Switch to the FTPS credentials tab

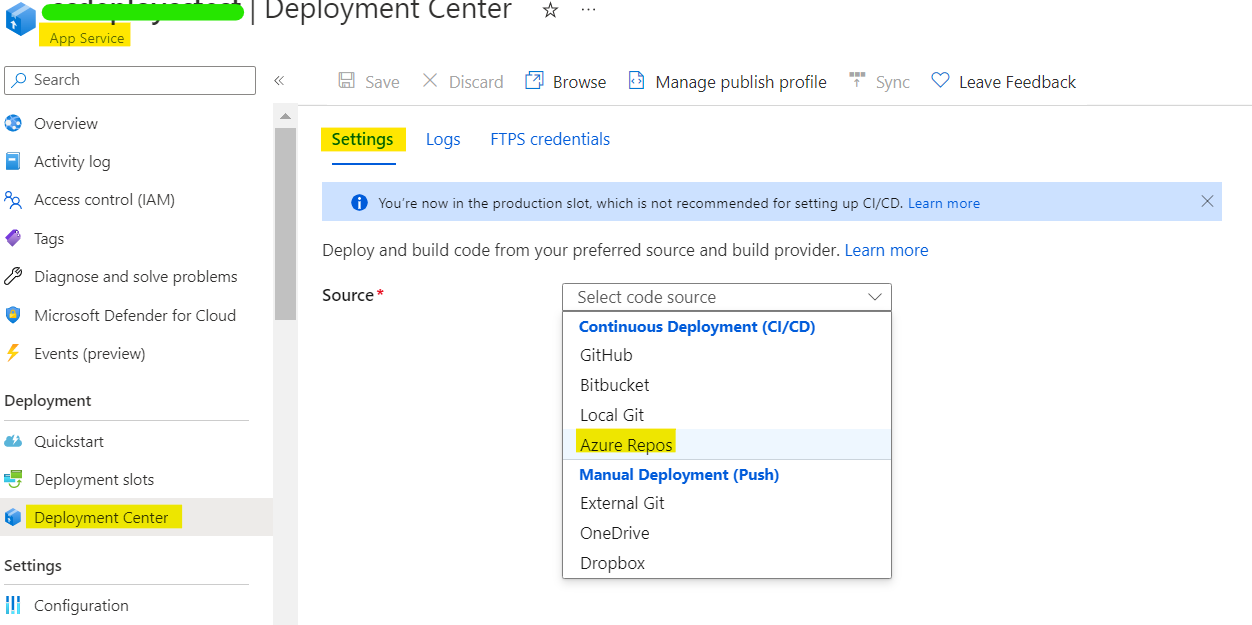pyautogui.click(x=549, y=138)
